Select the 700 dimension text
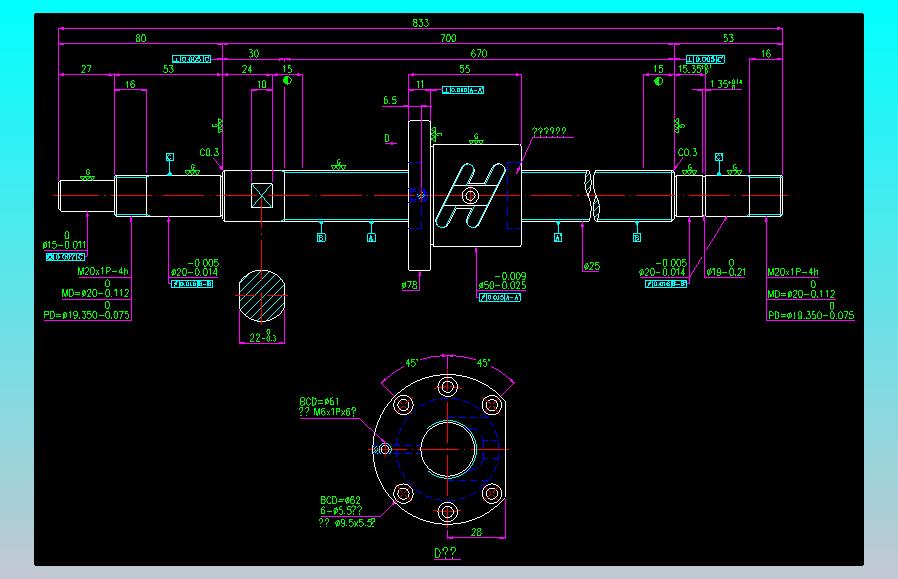This screenshot has height=579, width=898. [x=448, y=38]
